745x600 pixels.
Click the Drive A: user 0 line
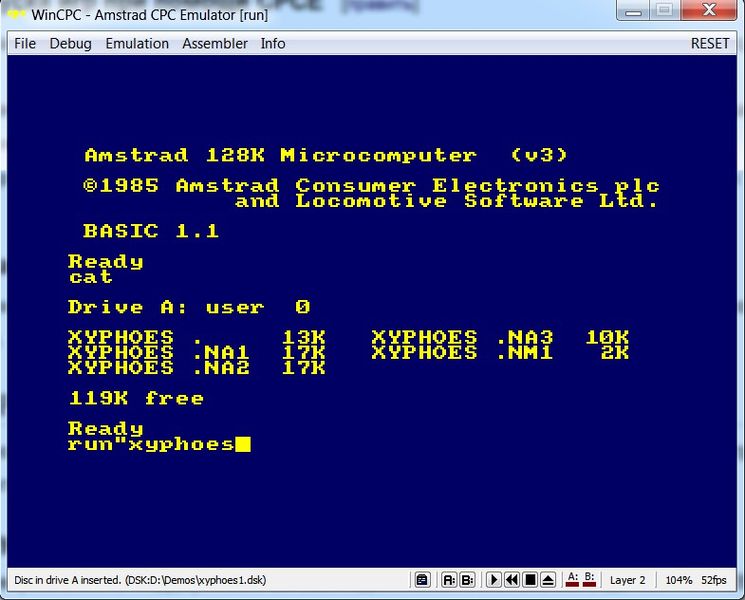pos(190,307)
